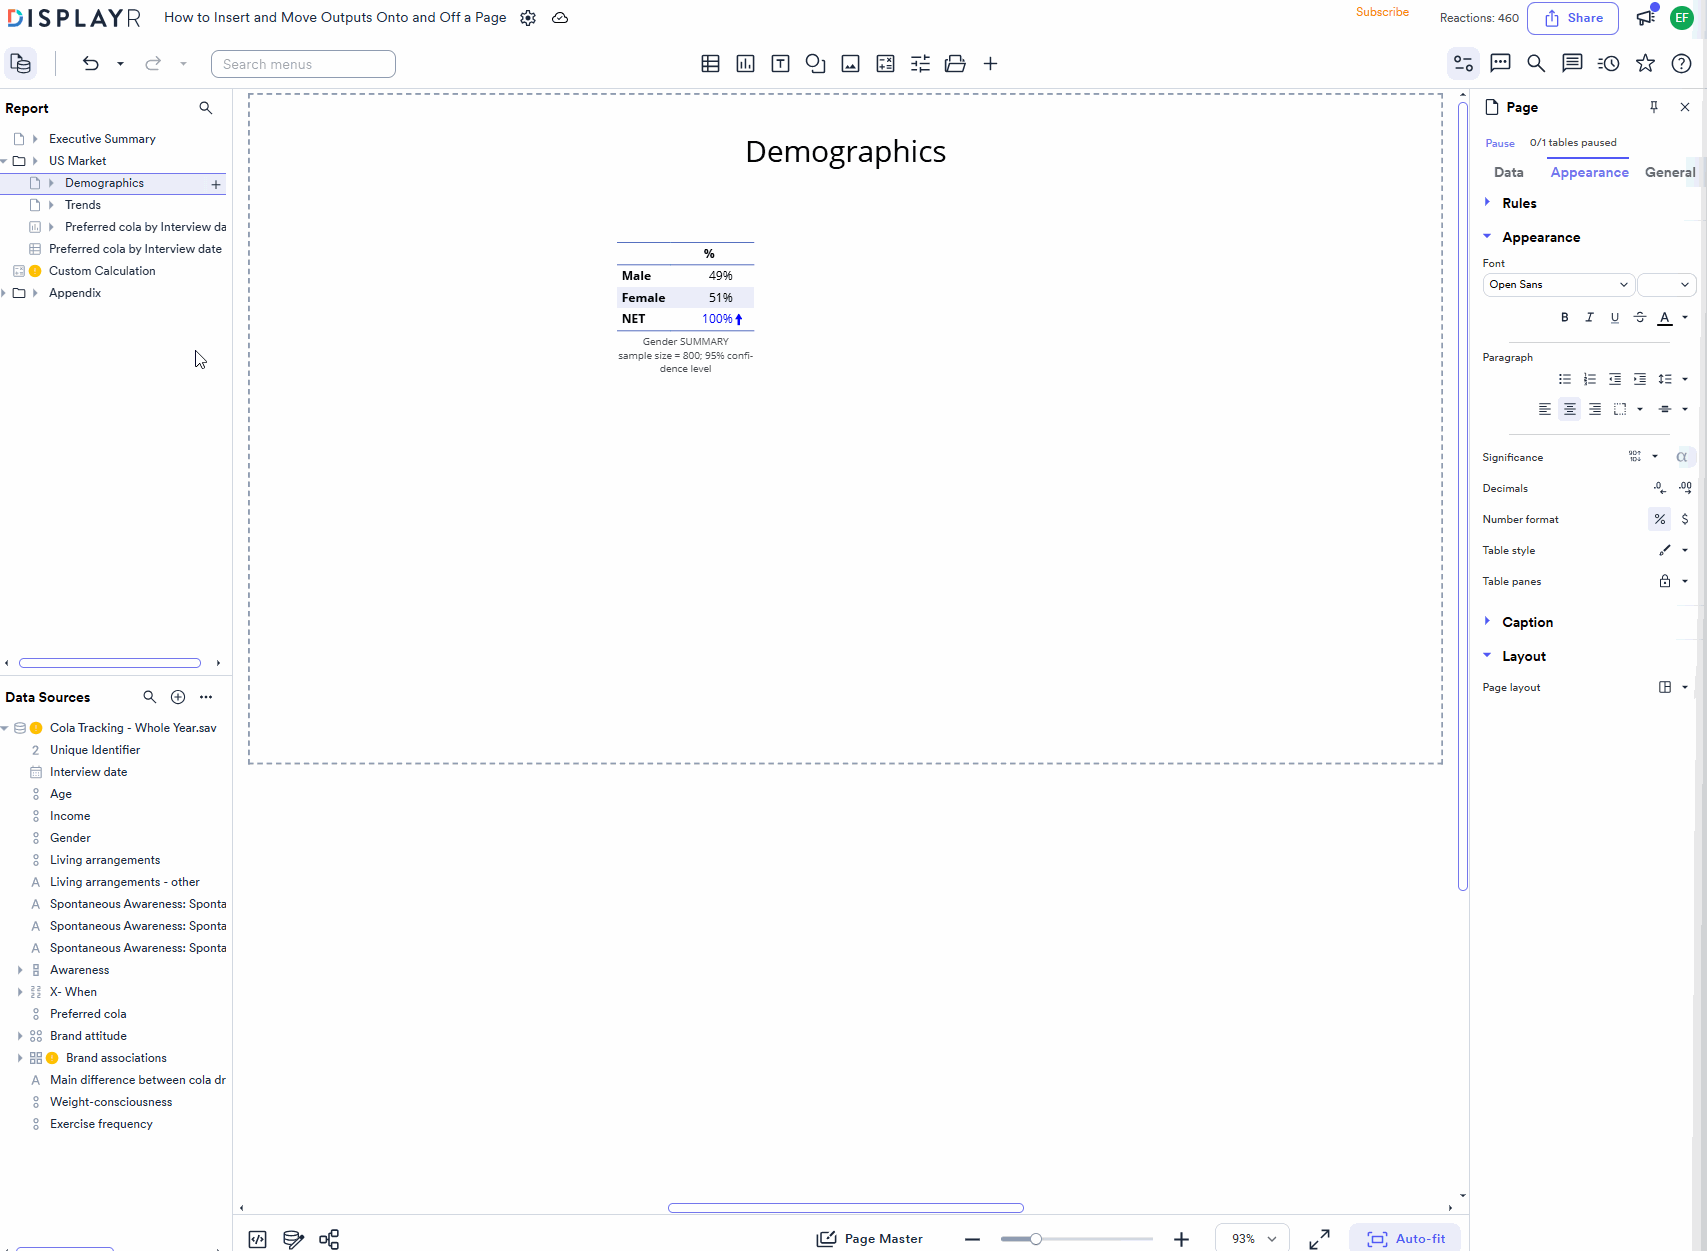The image size is (1707, 1251).
Task: Click the Search menus input field
Action: [x=302, y=63]
